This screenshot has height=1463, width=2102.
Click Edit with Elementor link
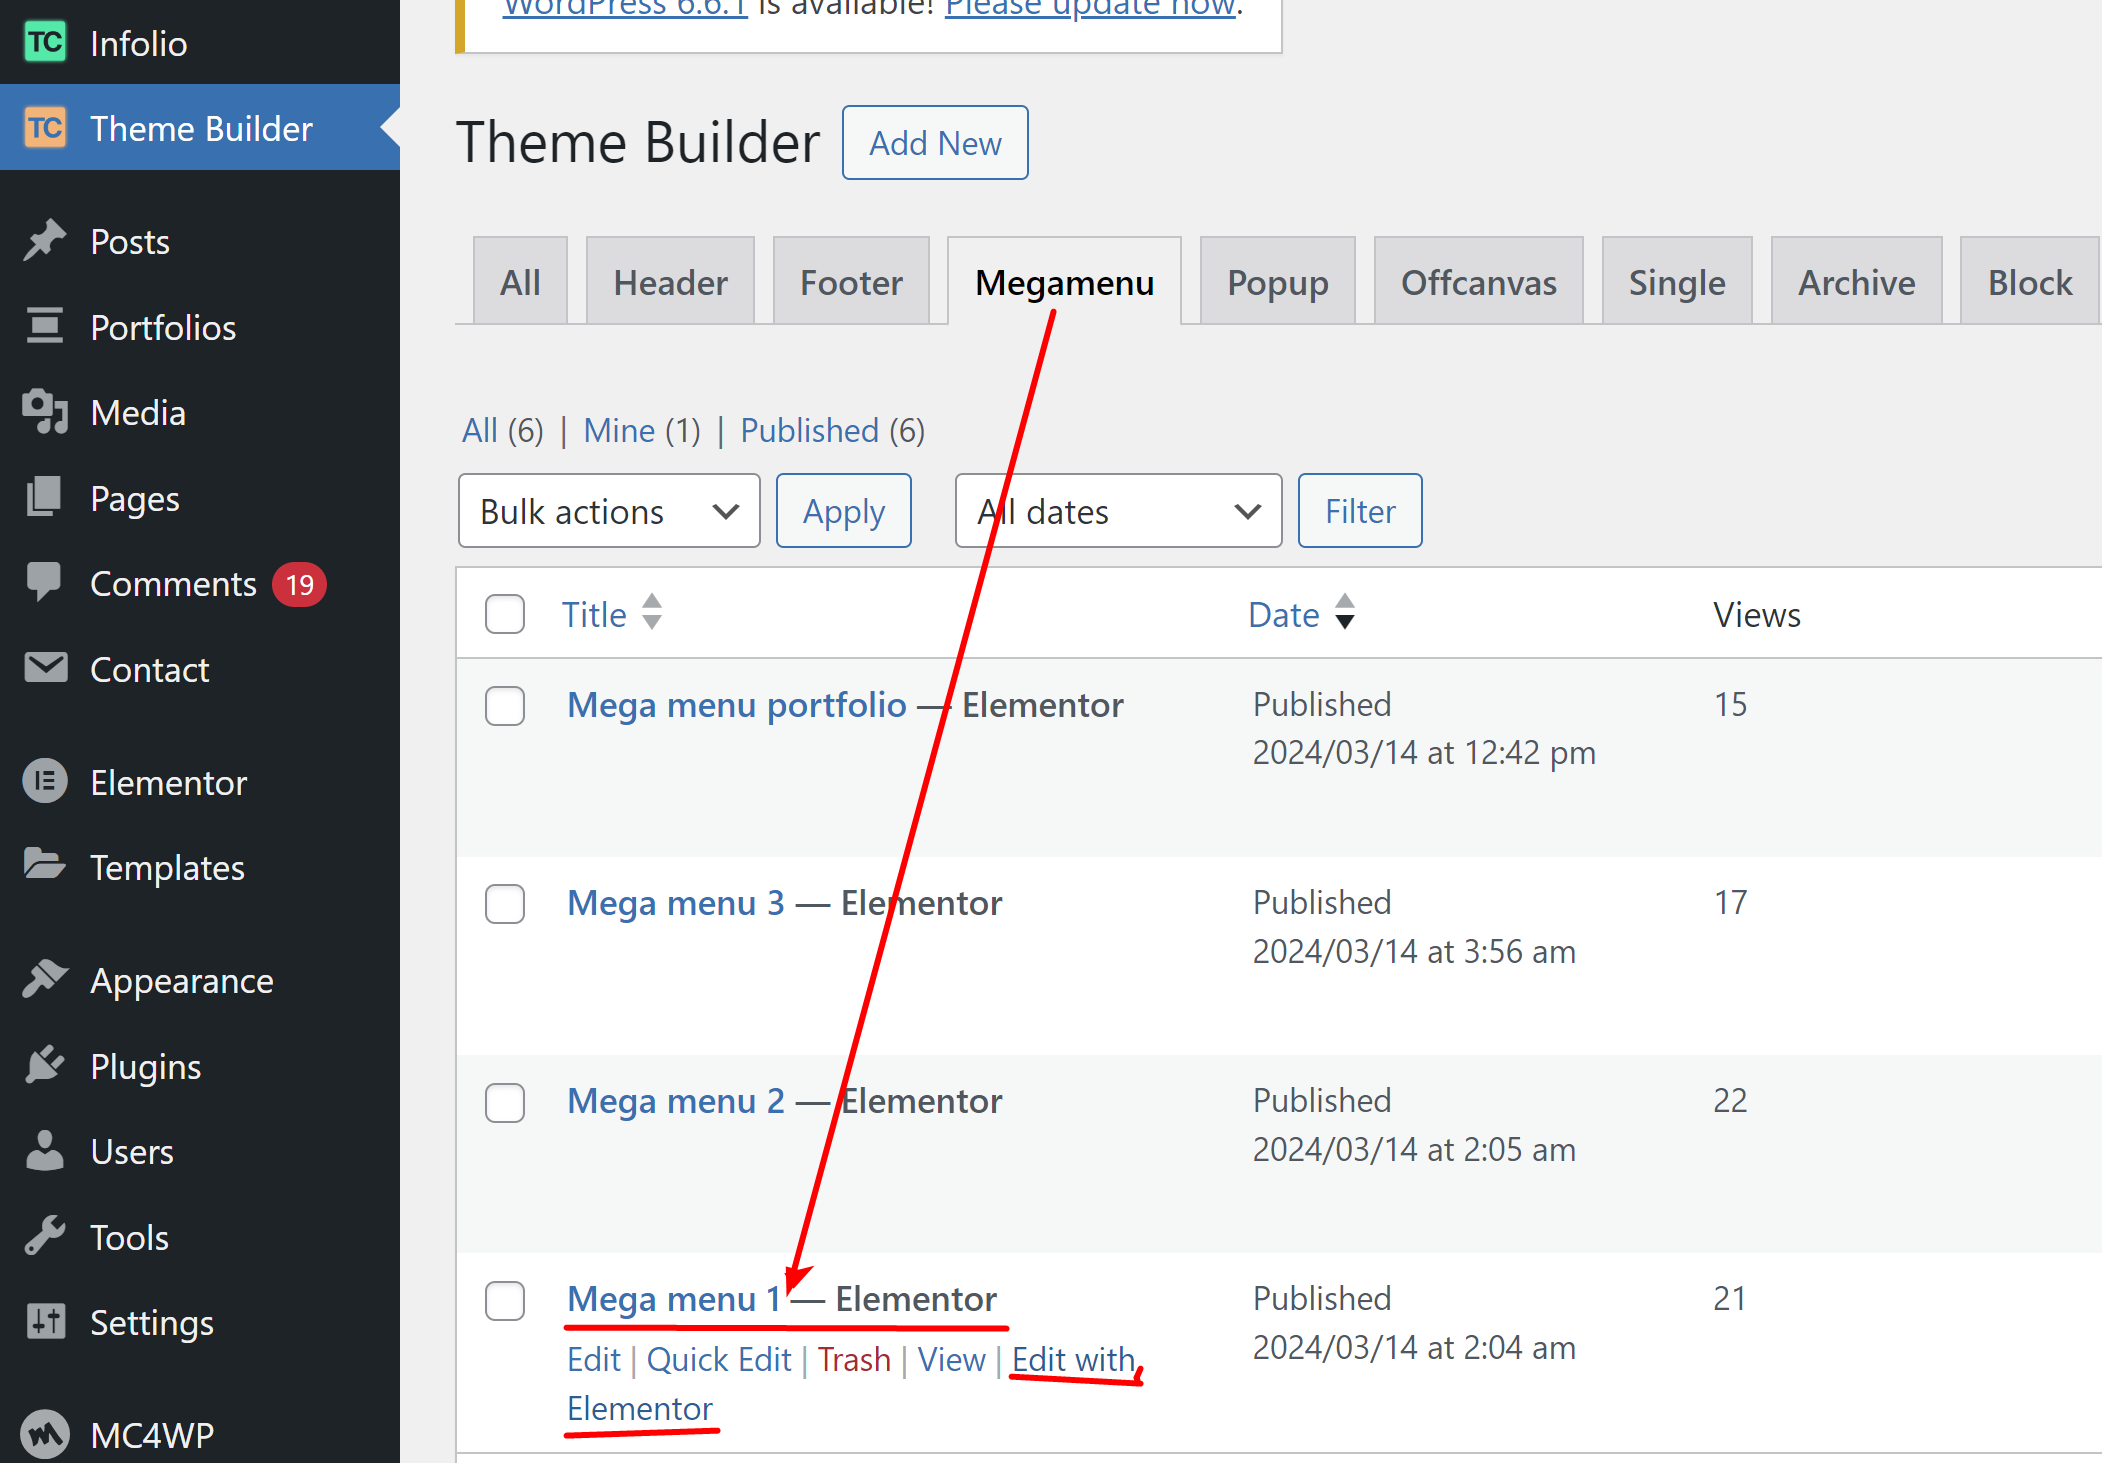click(x=1074, y=1360)
